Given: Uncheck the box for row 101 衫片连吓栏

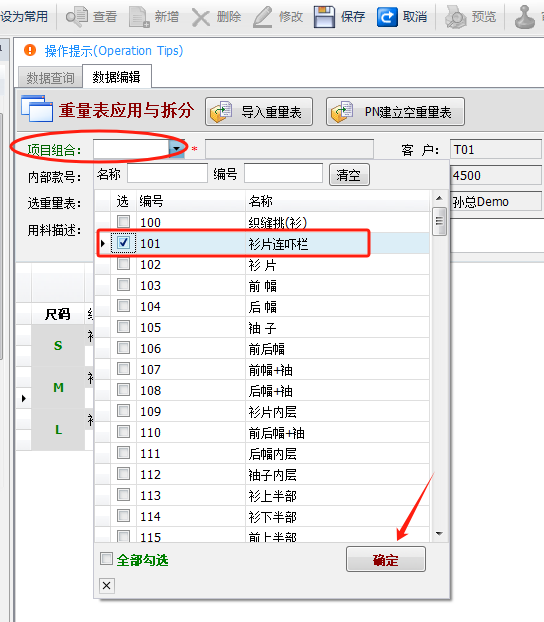Looking at the screenshot, I should tap(123, 242).
